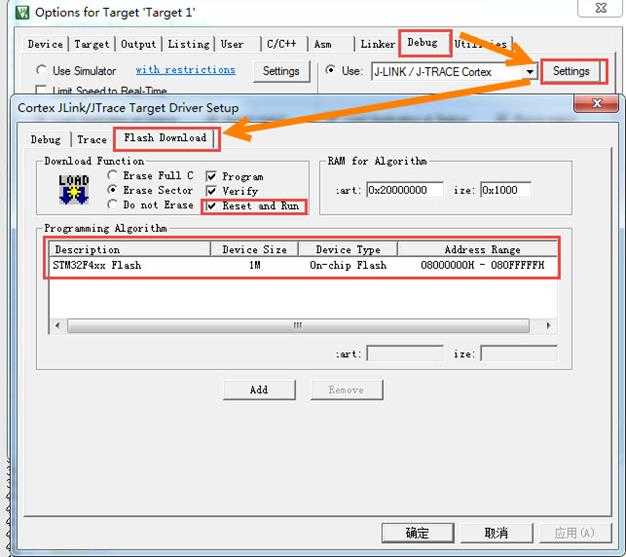Select the Flash Download tab

point(165,138)
